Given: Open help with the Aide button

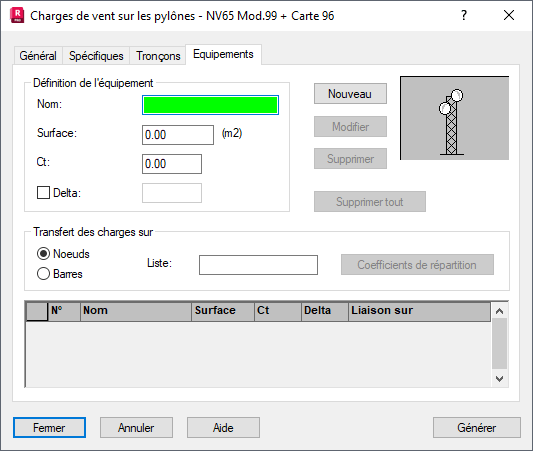Looking at the screenshot, I should click(x=223, y=428).
